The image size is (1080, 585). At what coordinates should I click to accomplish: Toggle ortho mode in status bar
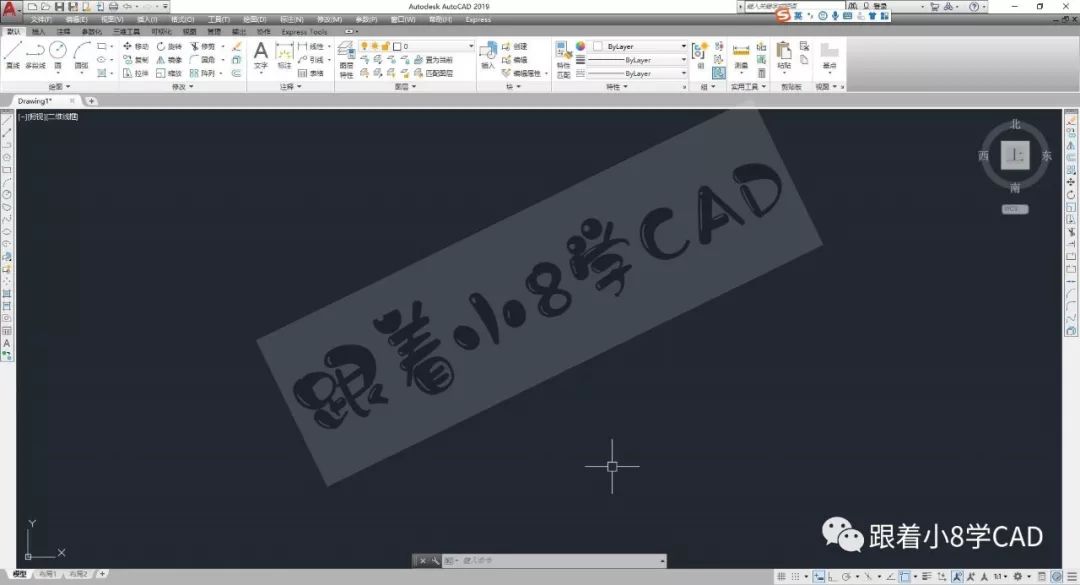tap(832, 576)
